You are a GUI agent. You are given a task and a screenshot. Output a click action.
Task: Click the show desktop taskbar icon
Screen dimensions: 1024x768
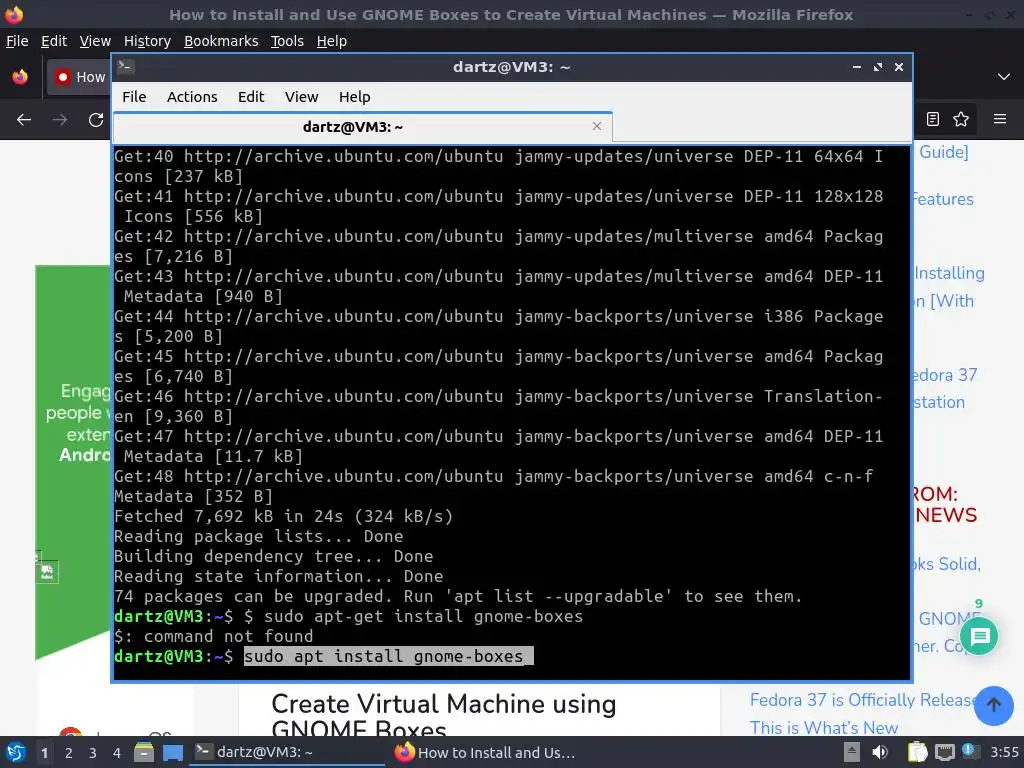point(172,752)
